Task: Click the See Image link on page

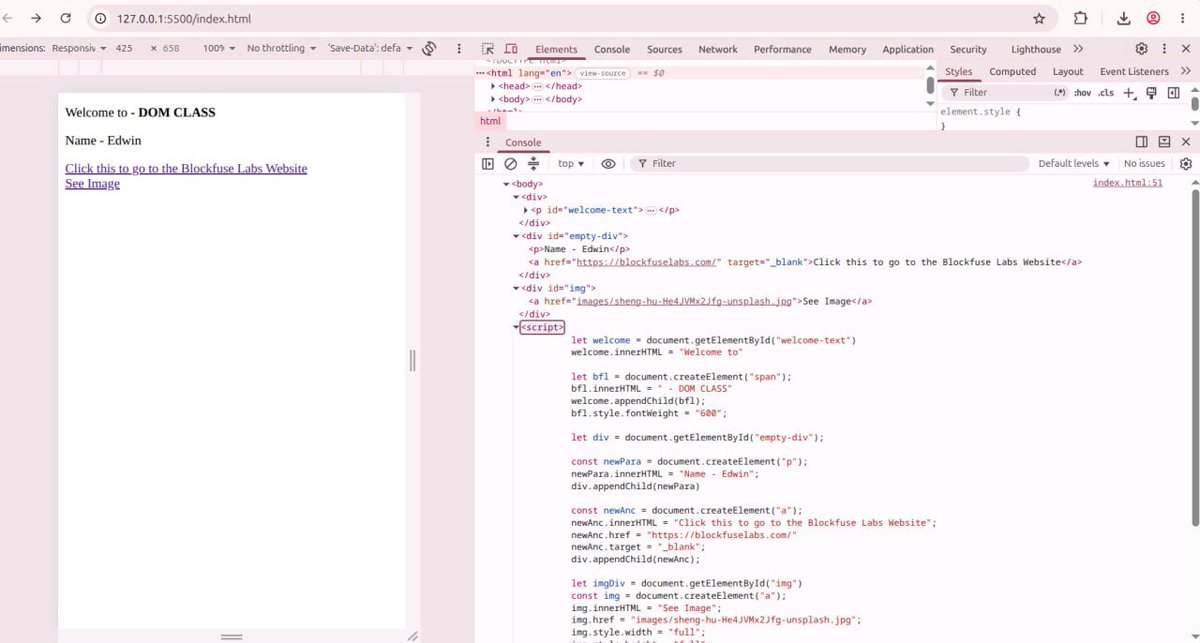Action: pos(92,183)
